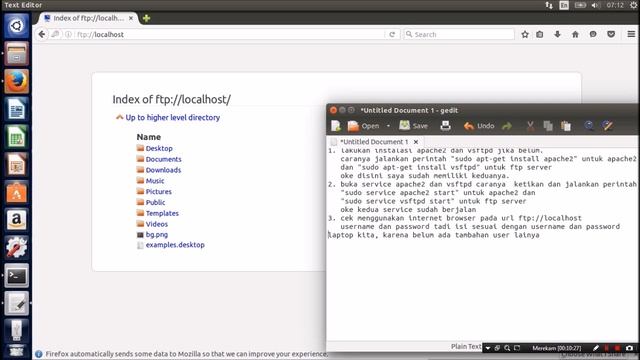Screen dimensions: 640x360
Task: Launch LibreOffice Writer from launcher
Action: click(16, 109)
